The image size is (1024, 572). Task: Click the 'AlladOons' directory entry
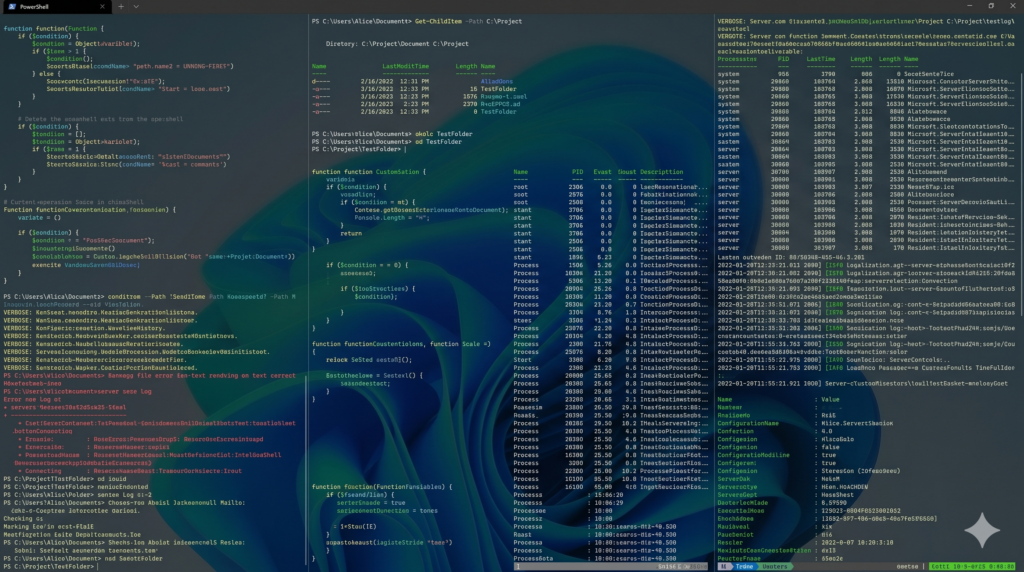pos(496,82)
